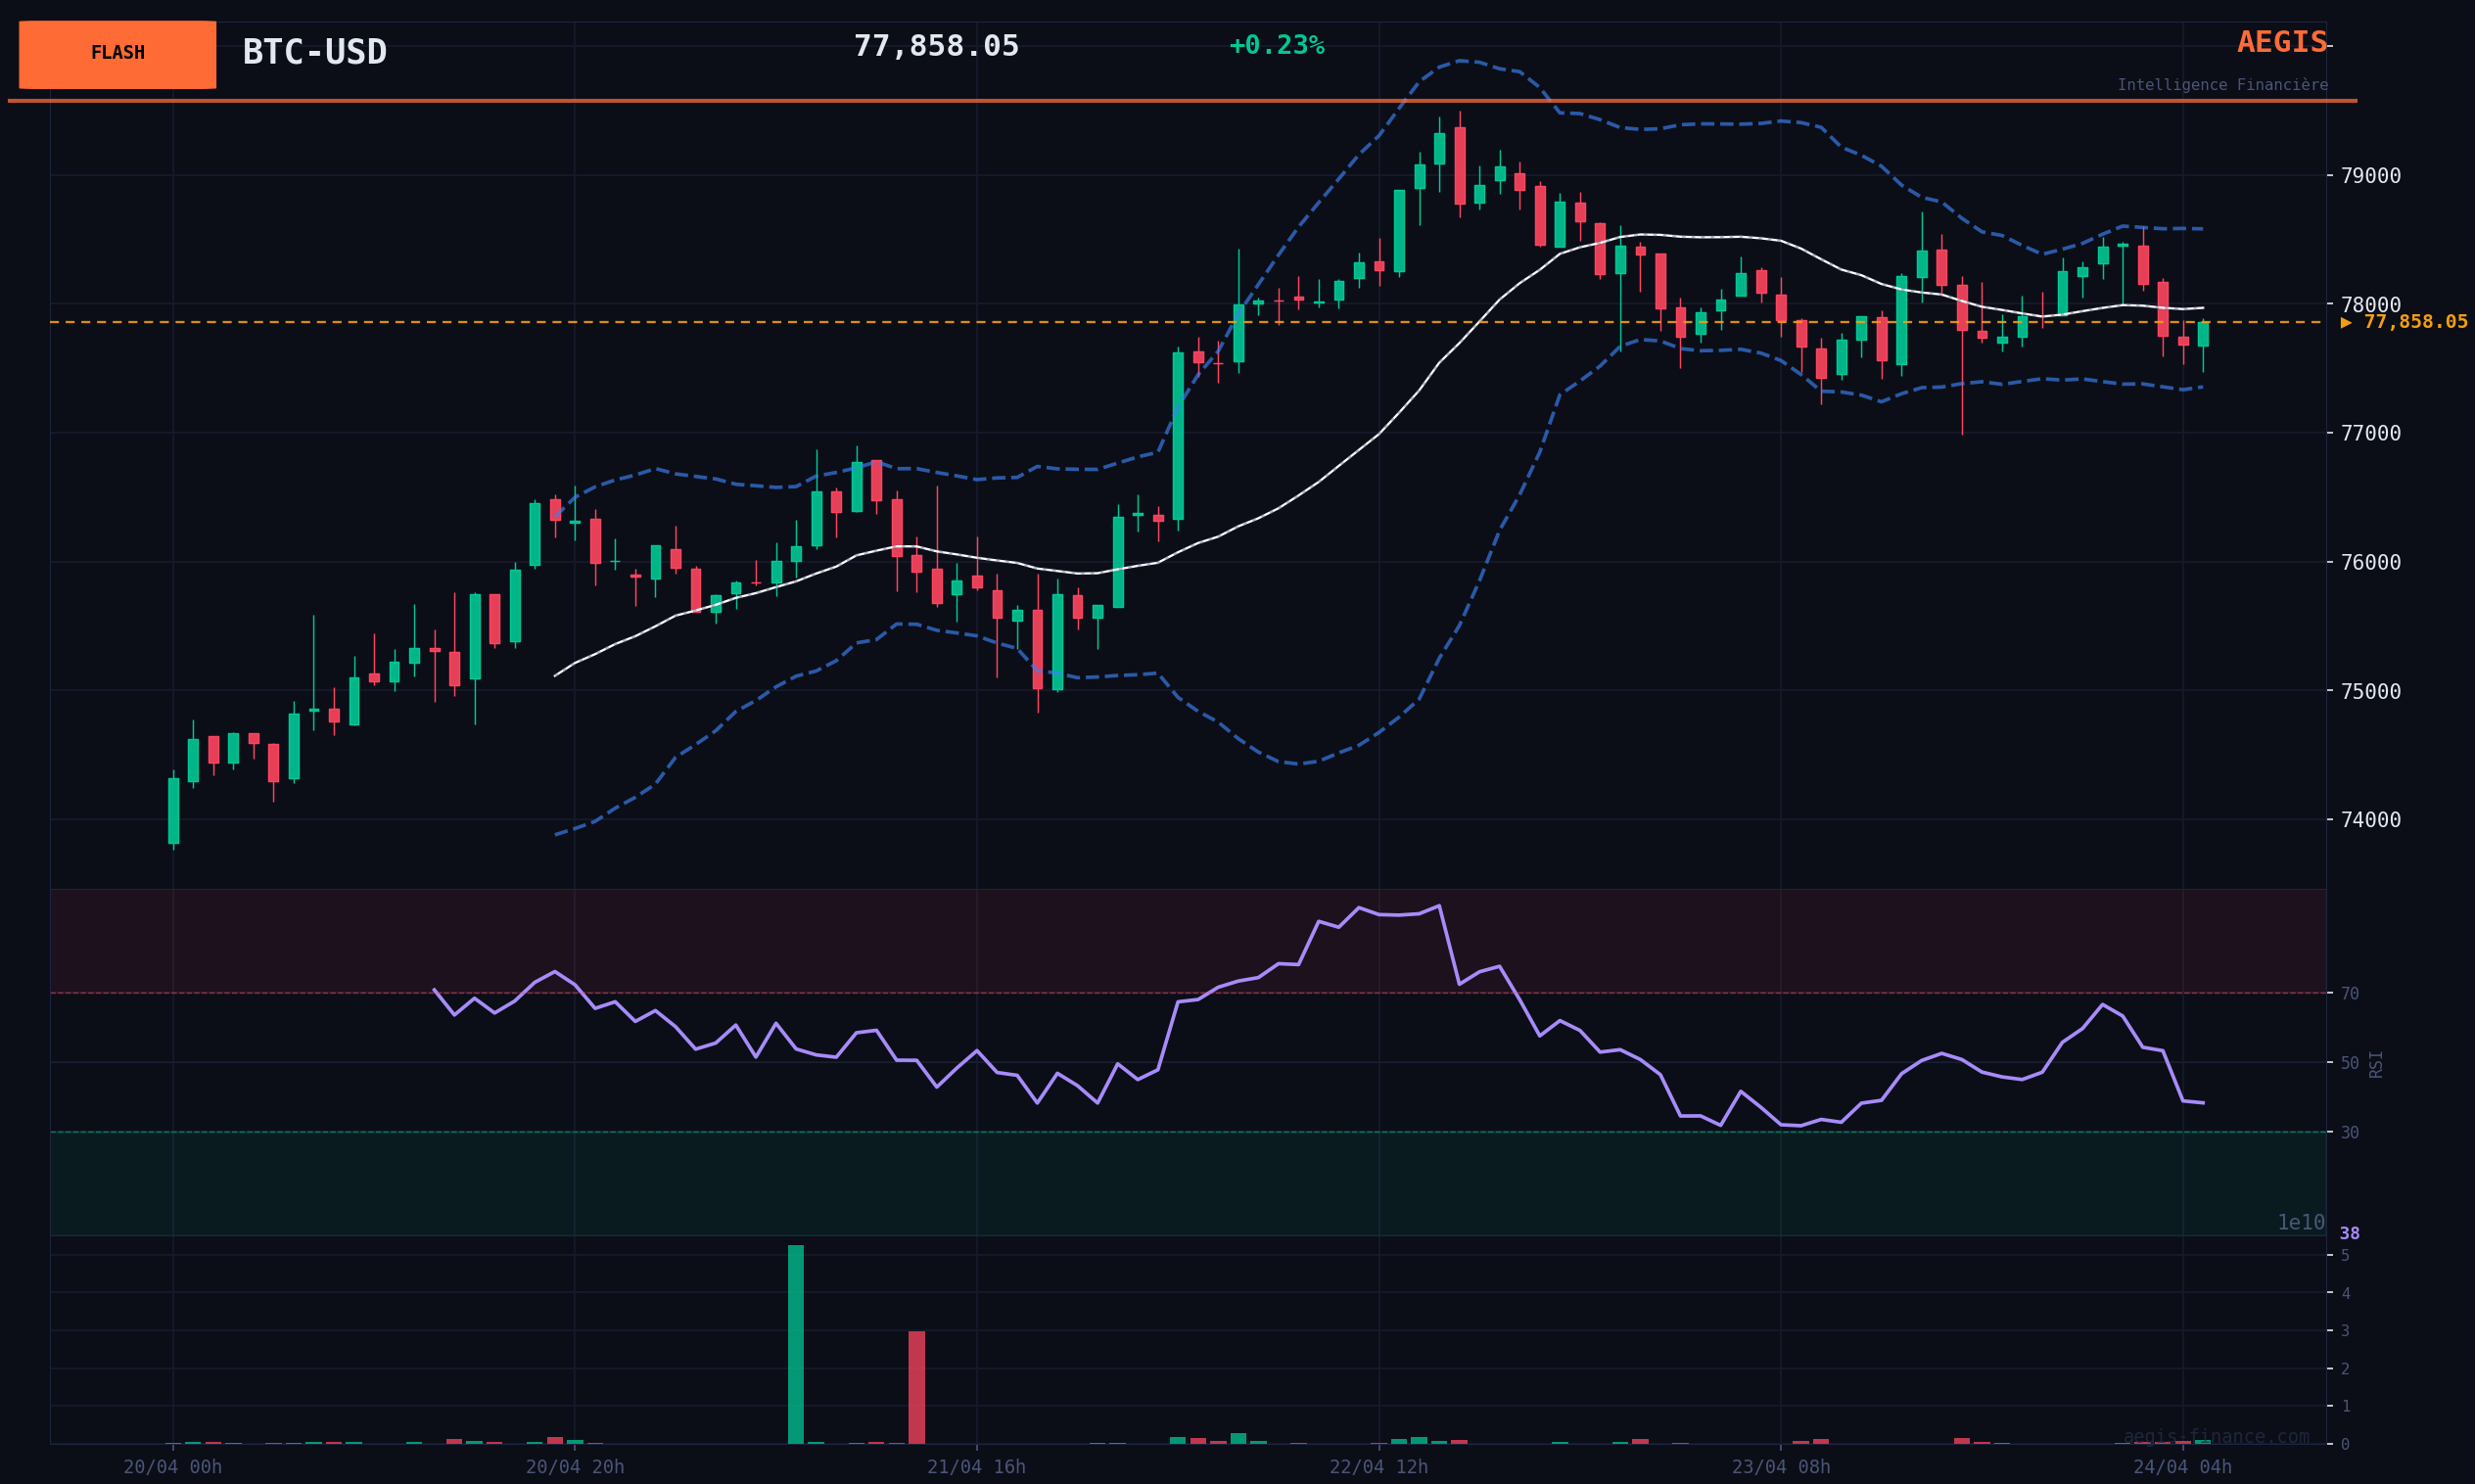Click the RSI axis label
Viewport: 2475px width, 1484px height.
[2376, 1063]
